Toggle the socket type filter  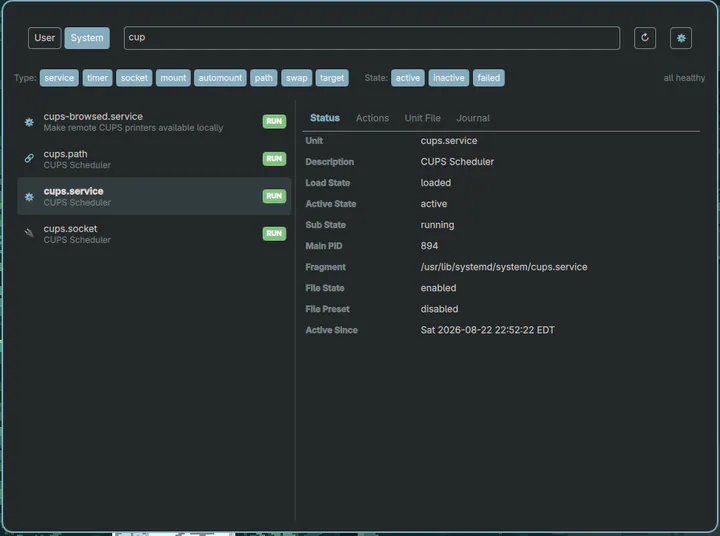coord(134,78)
